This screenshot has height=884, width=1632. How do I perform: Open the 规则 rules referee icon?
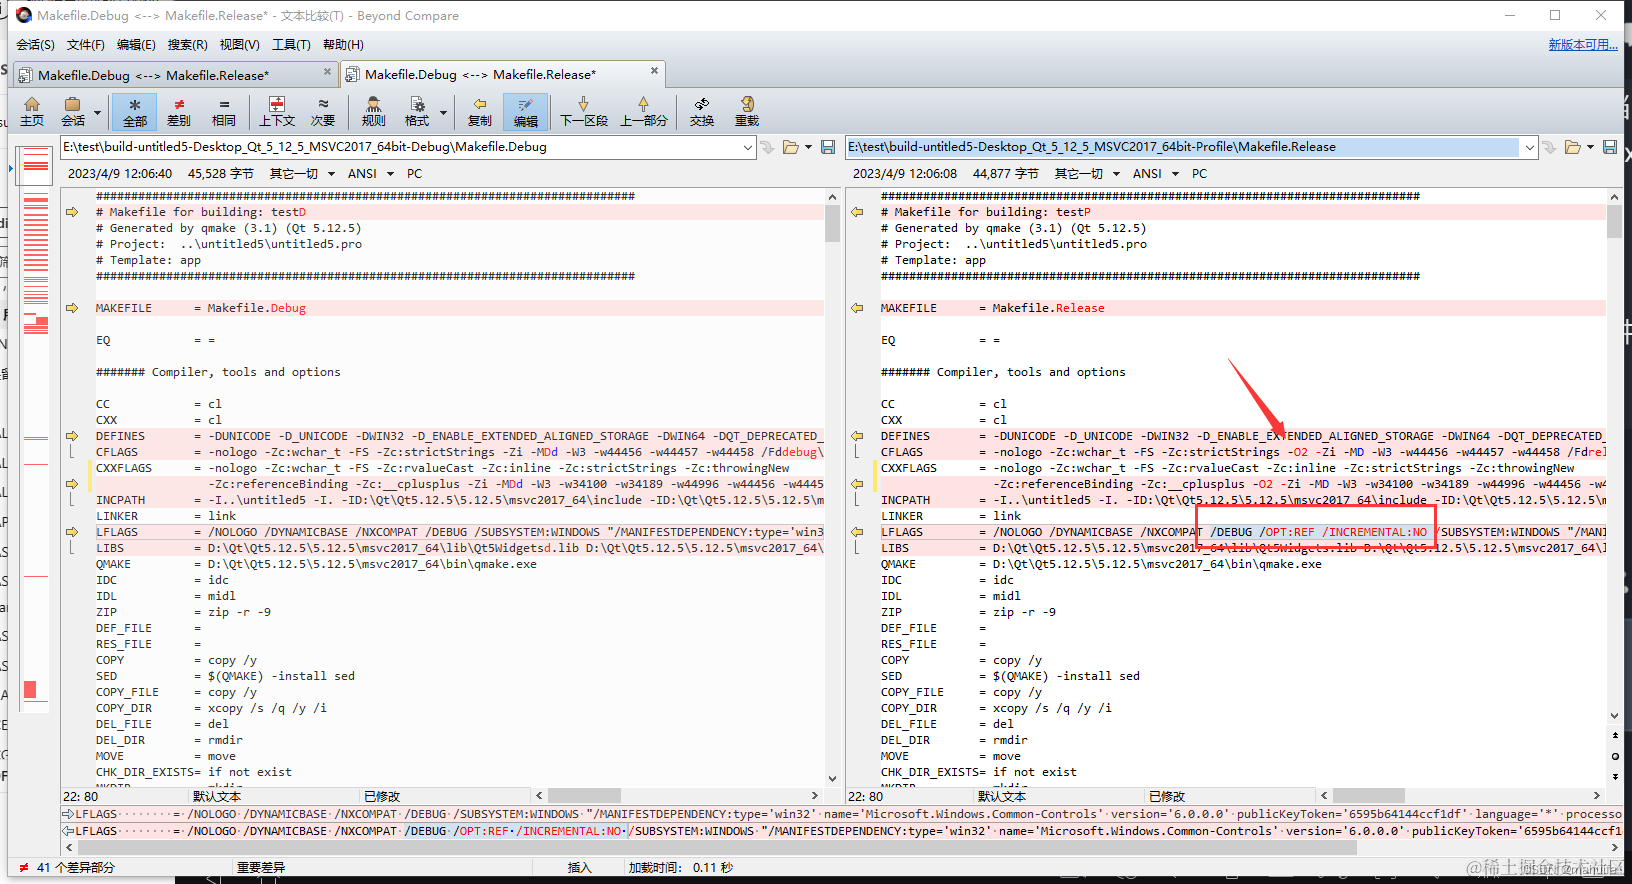click(x=373, y=111)
